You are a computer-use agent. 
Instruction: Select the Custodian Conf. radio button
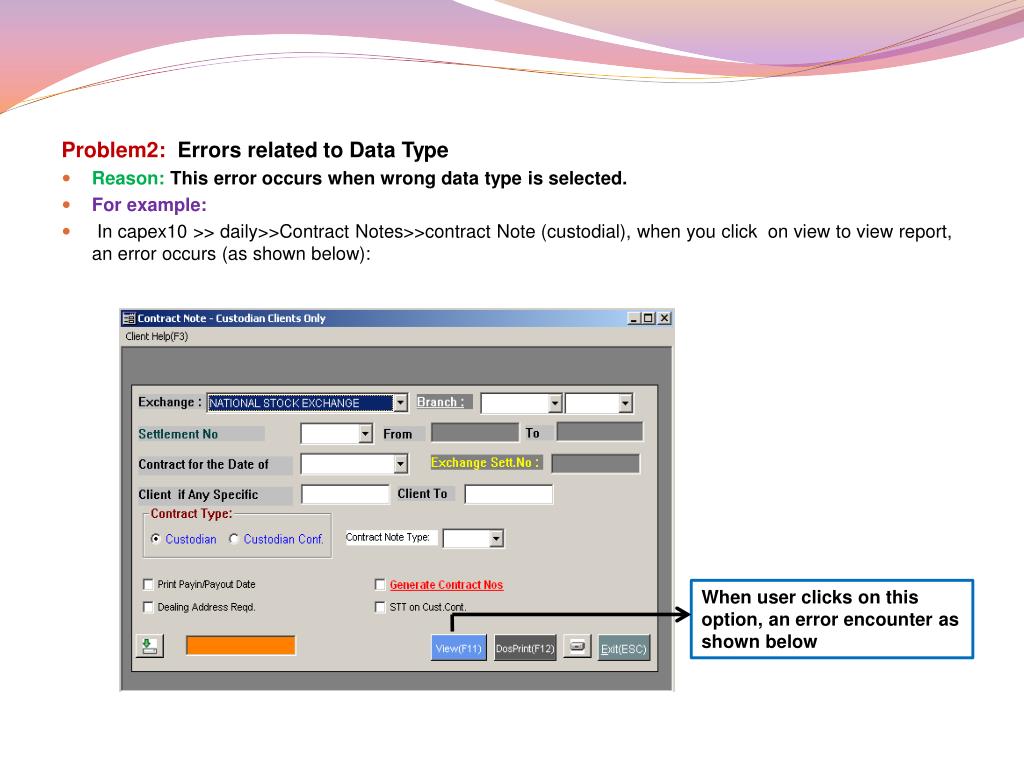click(234, 539)
